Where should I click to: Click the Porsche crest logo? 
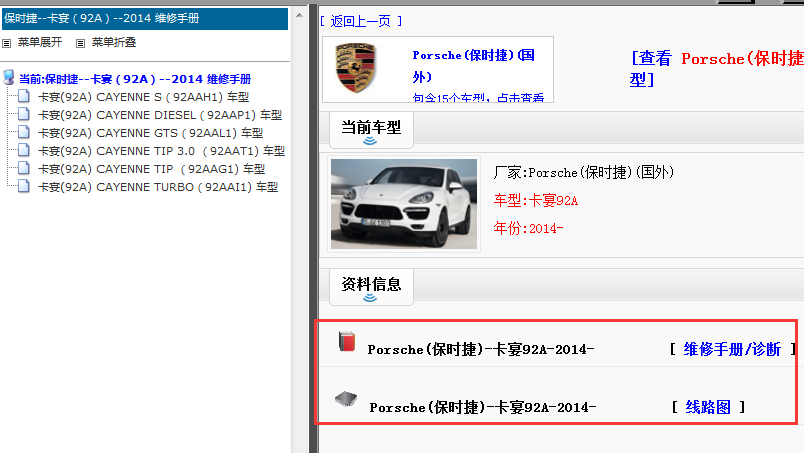tap(355, 68)
